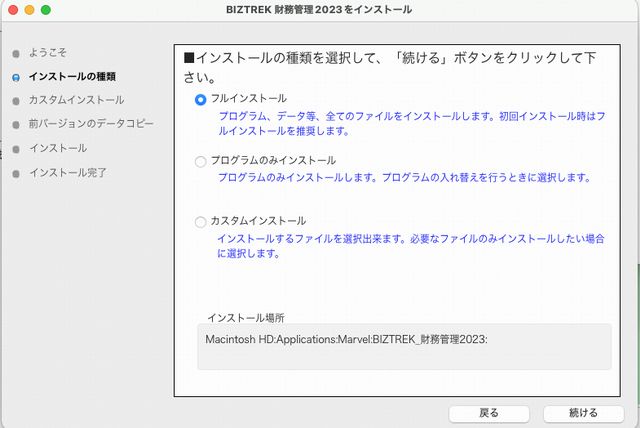
Task: Click the インストール完了 sidebar label
Action: tap(68, 173)
